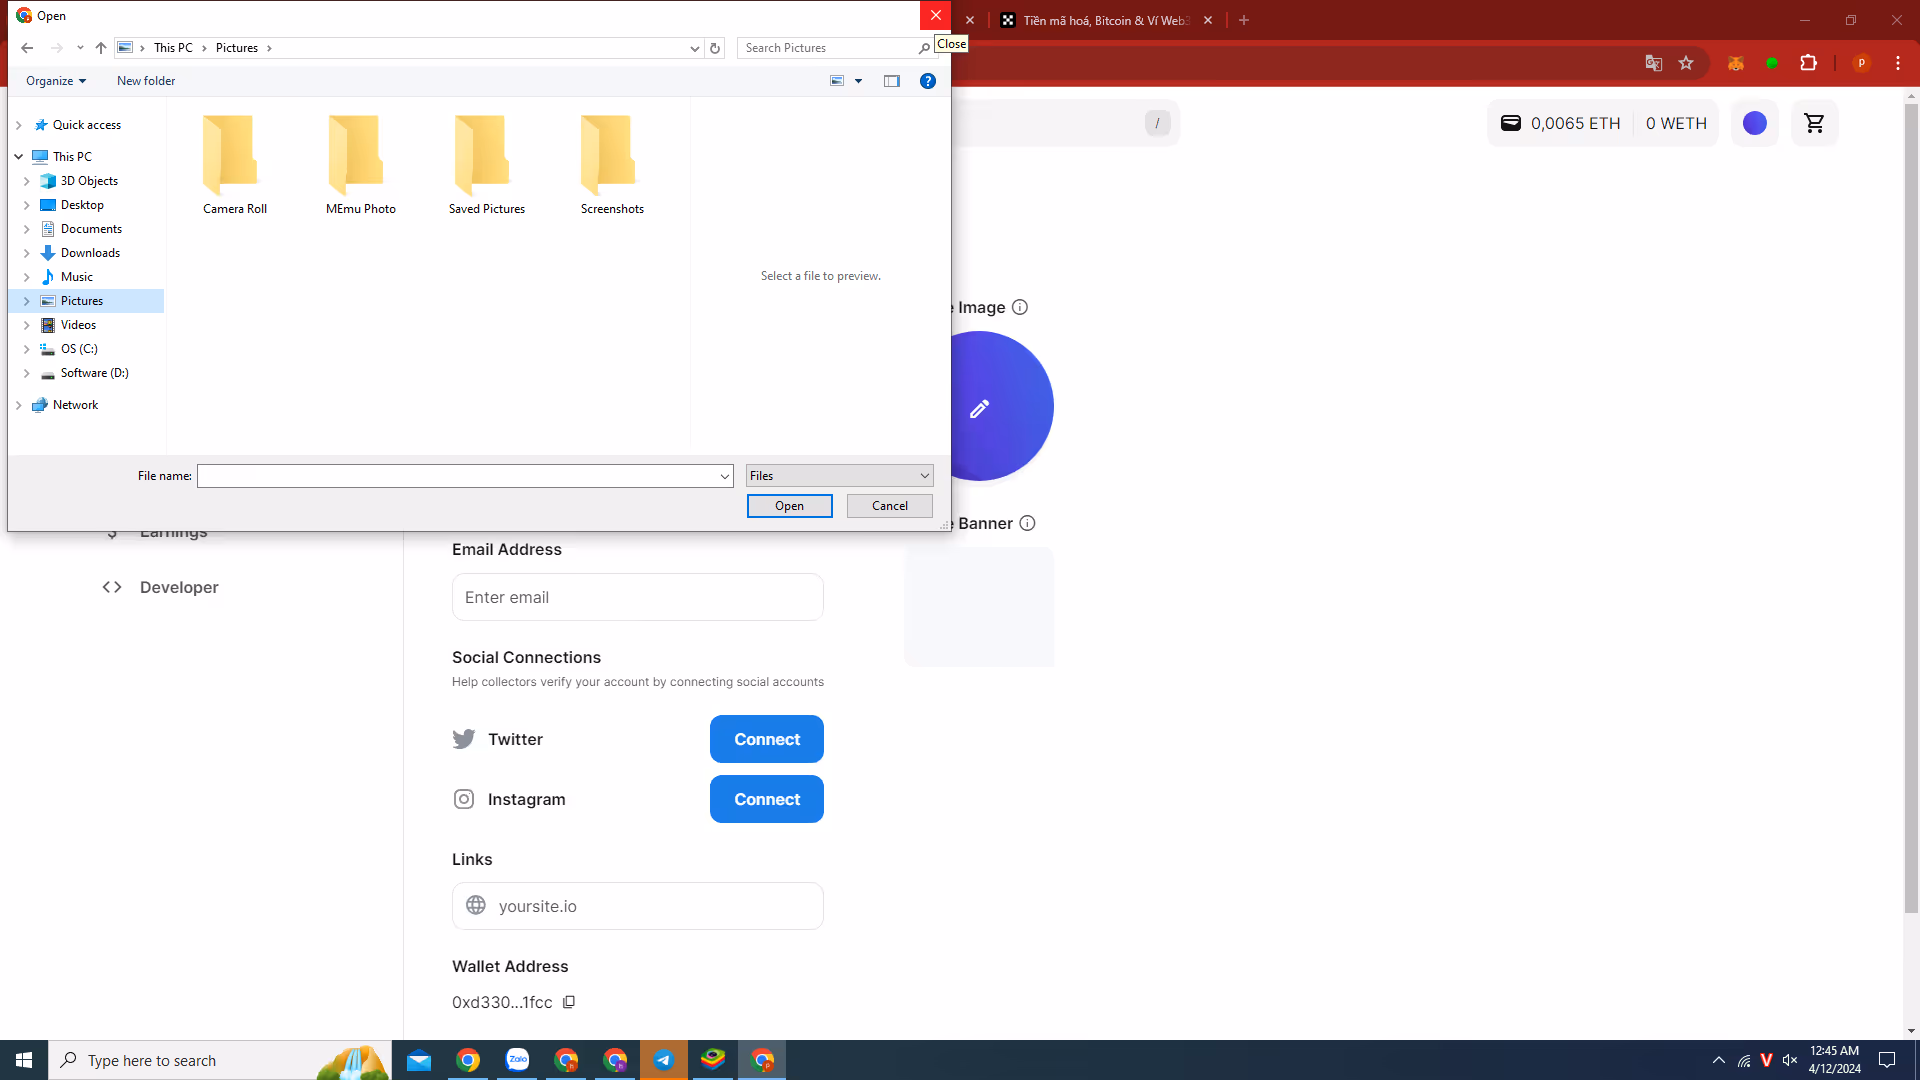Click the Enter email input field
The image size is (1920, 1080).
pos(638,597)
